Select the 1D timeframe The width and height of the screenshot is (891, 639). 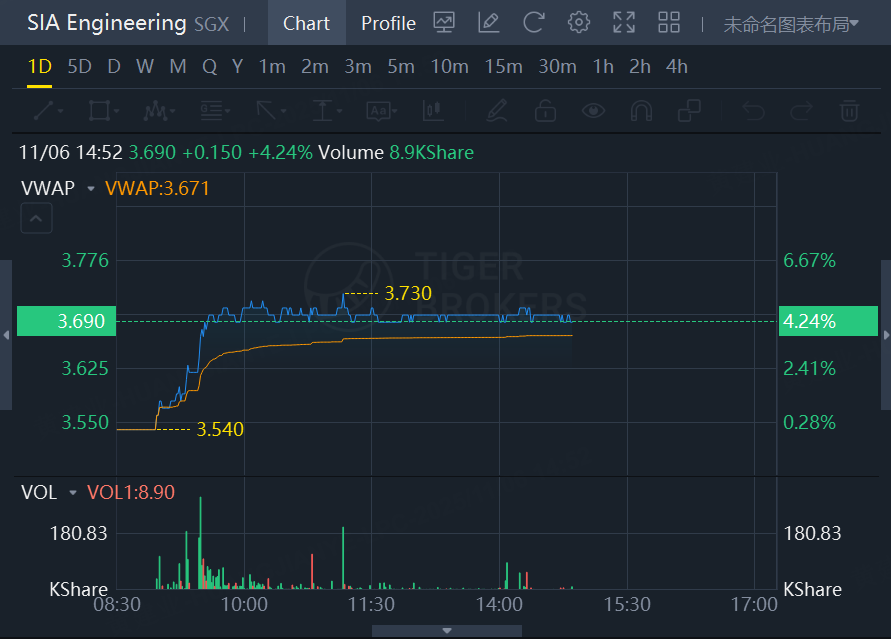click(40, 66)
